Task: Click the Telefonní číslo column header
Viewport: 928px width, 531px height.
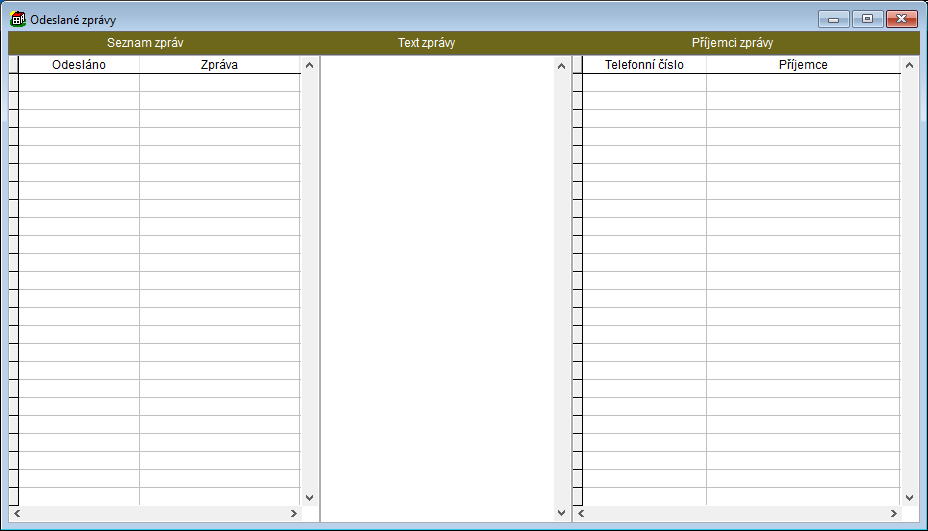Action: click(644, 65)
